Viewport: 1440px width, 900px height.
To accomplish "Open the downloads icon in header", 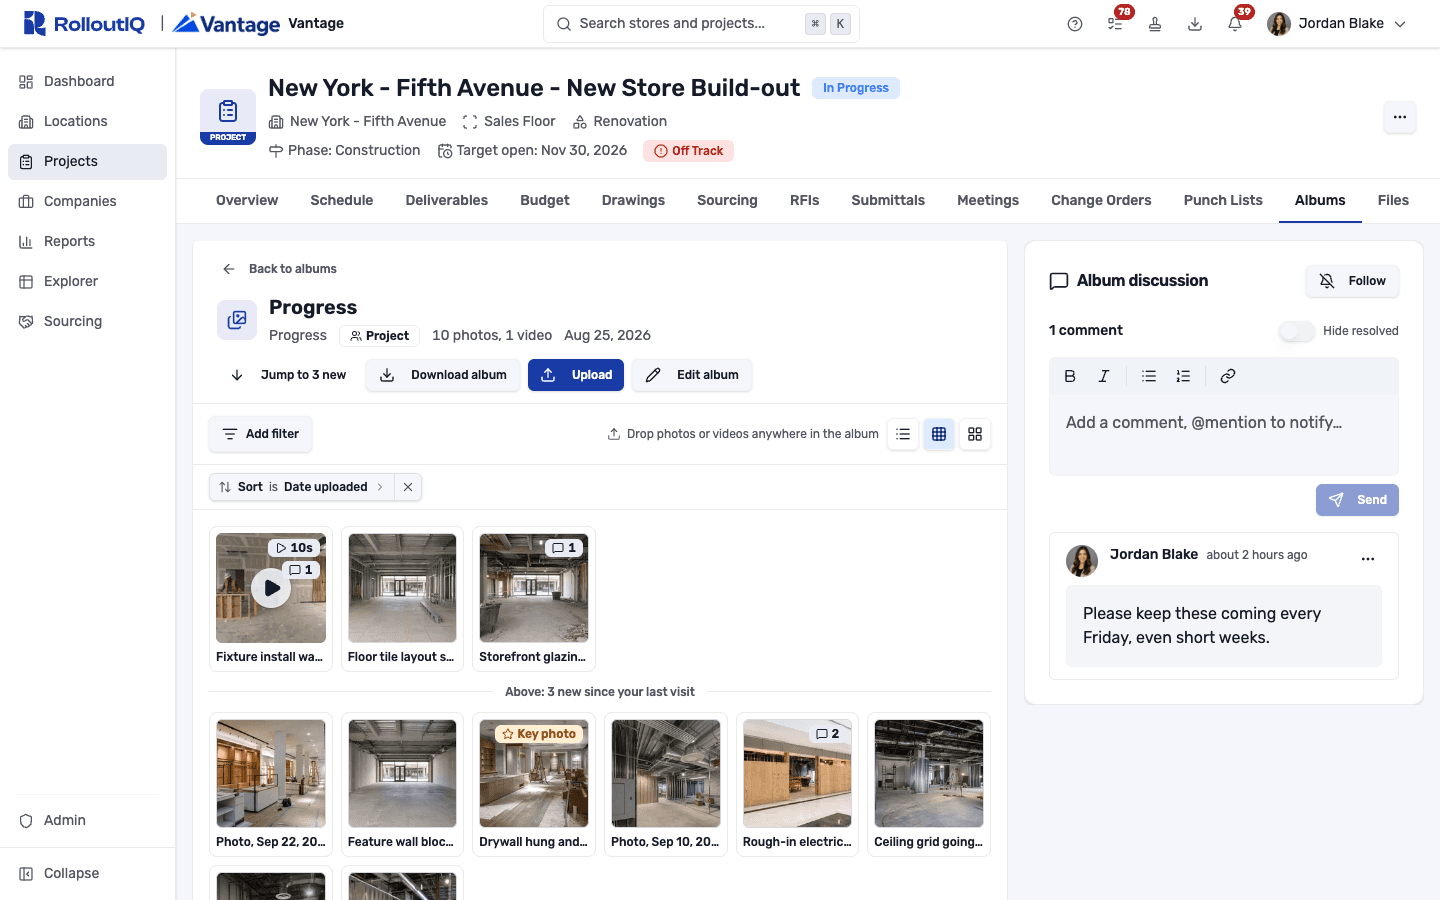I will click(1195, 24).
